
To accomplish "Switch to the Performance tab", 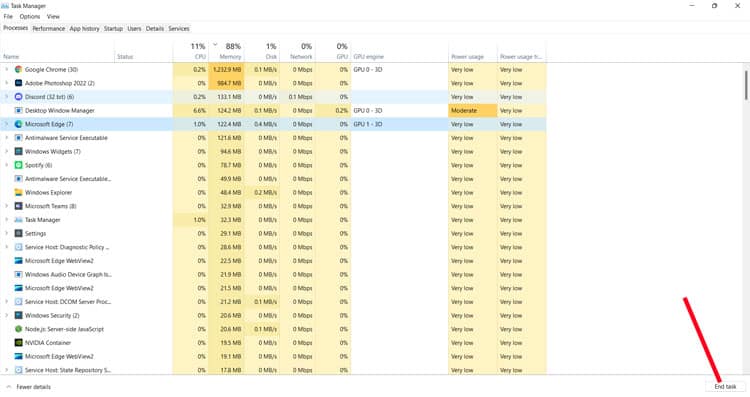I will pyautogui.click(x=49, y=29).
